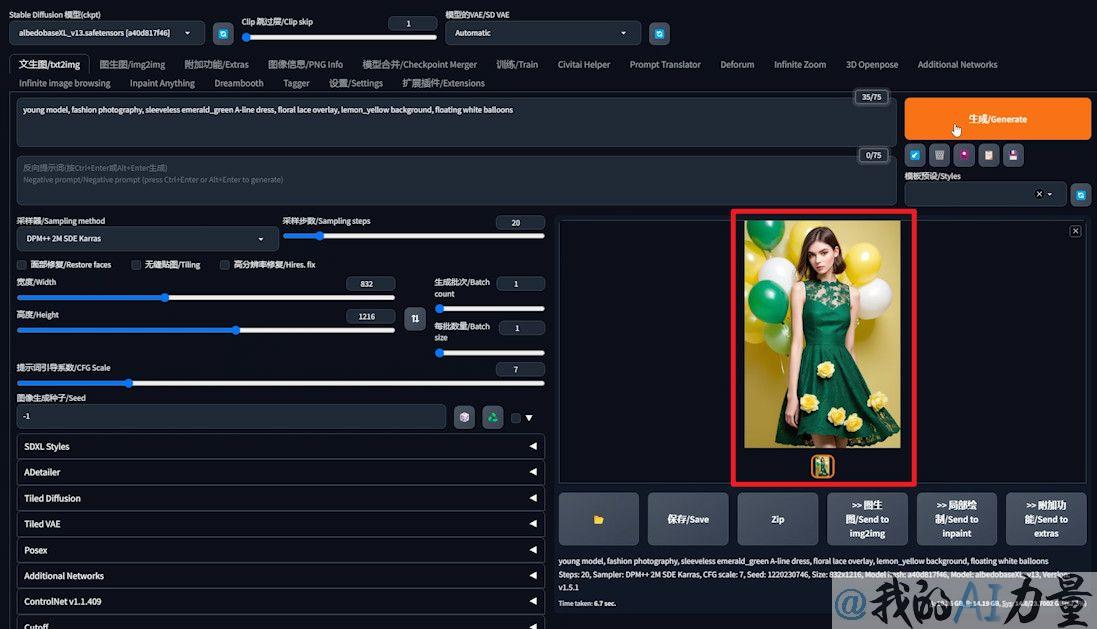Go to the PNG Info tab
Image resolution: width=1097 pixels, height=629 pixels.
pos(305,64)
